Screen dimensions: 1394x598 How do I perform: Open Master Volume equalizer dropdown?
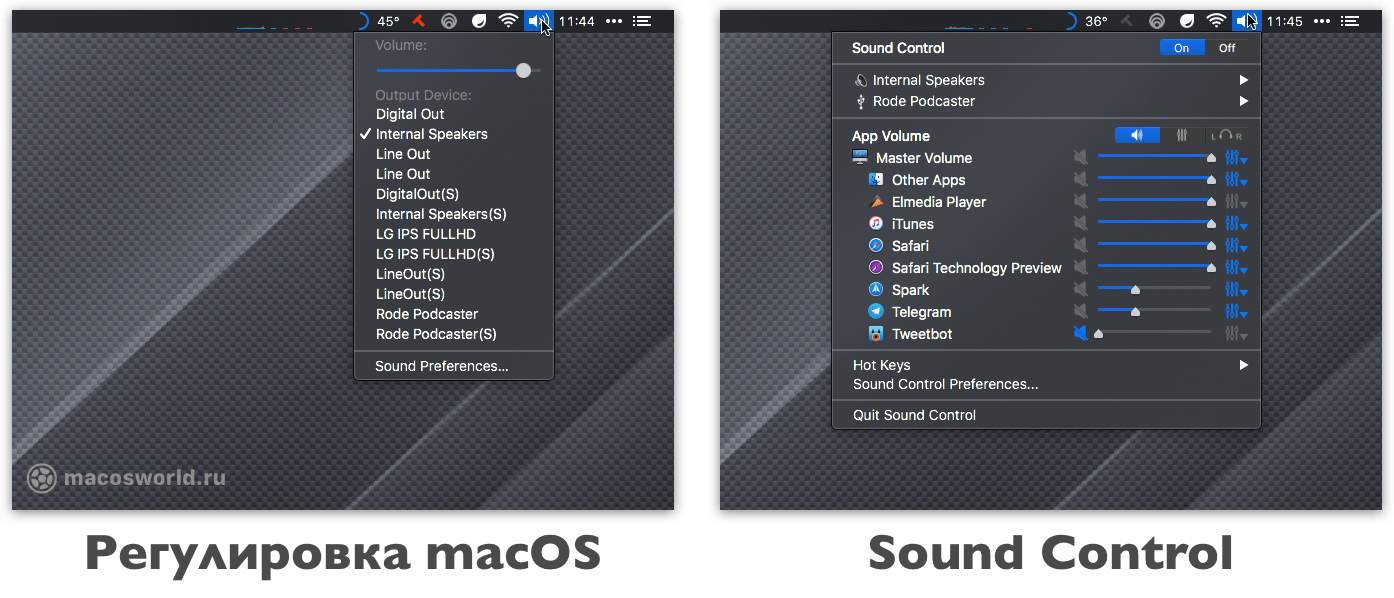[1237, 158]
